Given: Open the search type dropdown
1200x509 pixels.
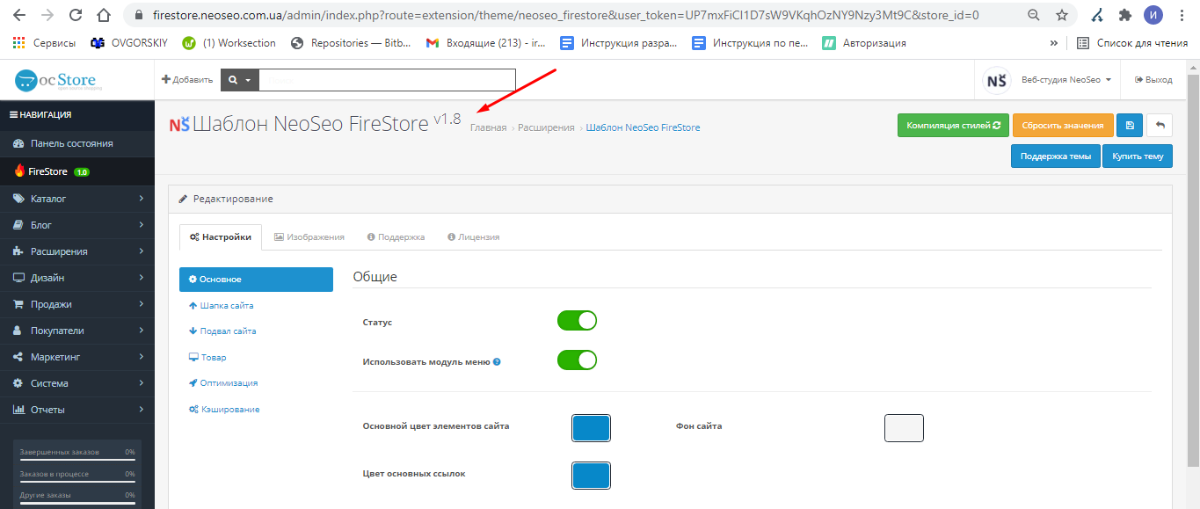Looking at the screenshot, I should pyautogui.click(x=240, y=79).
